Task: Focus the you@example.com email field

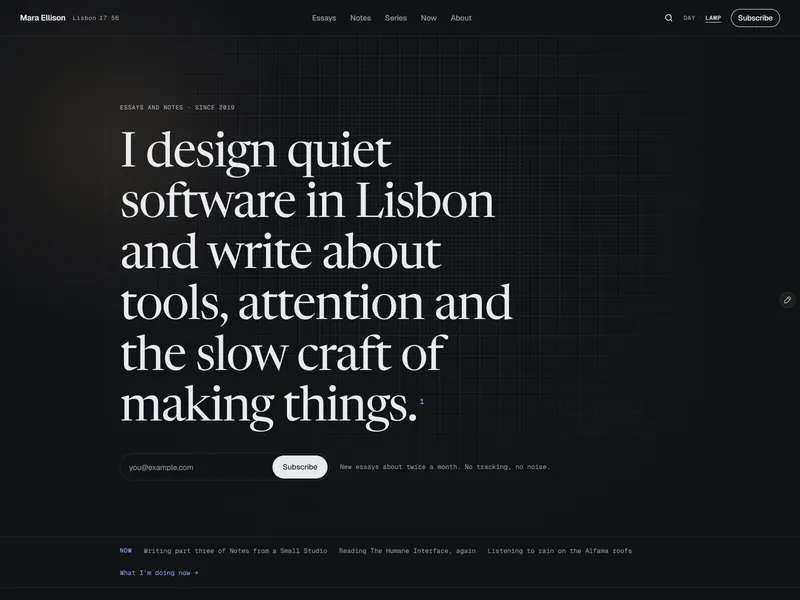Action: pos(196,467)
